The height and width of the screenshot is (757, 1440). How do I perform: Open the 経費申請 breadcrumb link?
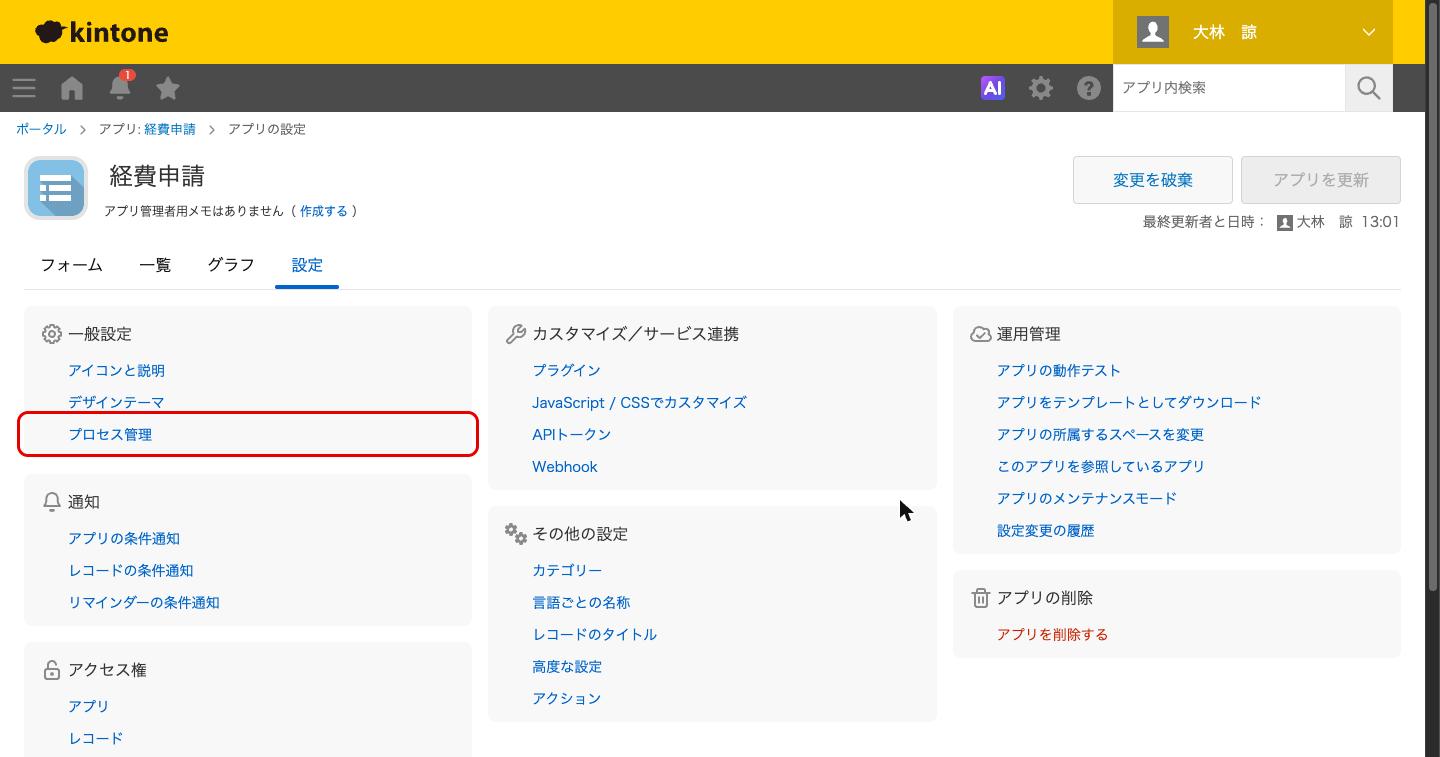pyautogui.click(x=170, y=129)
